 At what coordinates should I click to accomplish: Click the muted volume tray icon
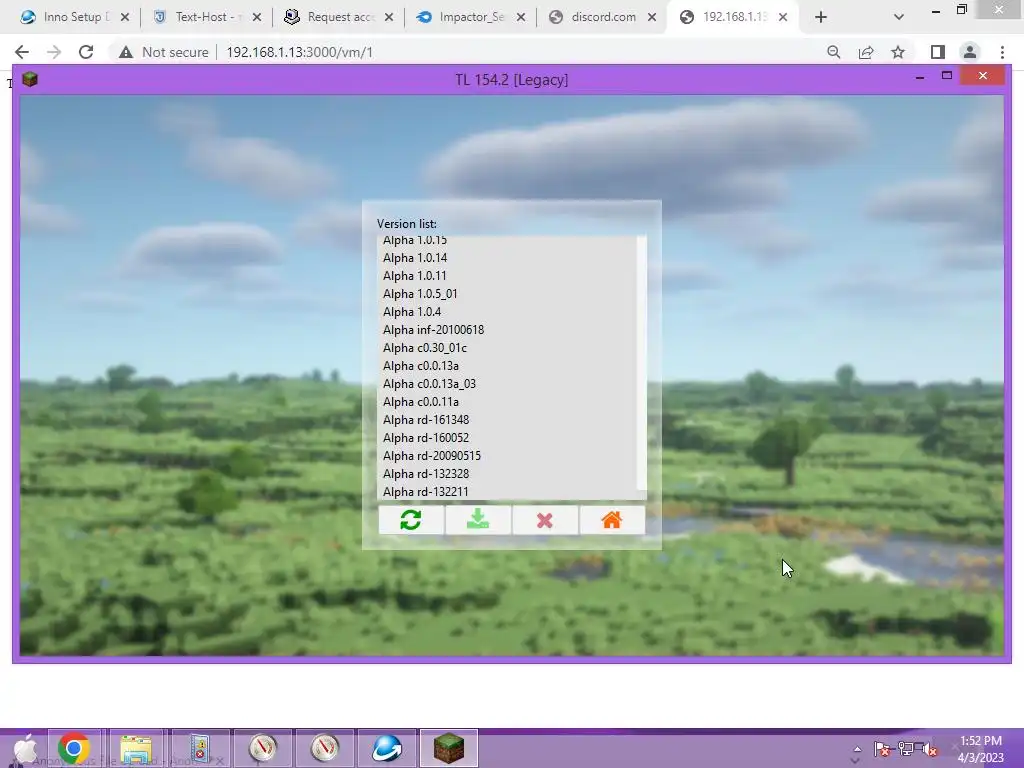(x=929, y=749)
